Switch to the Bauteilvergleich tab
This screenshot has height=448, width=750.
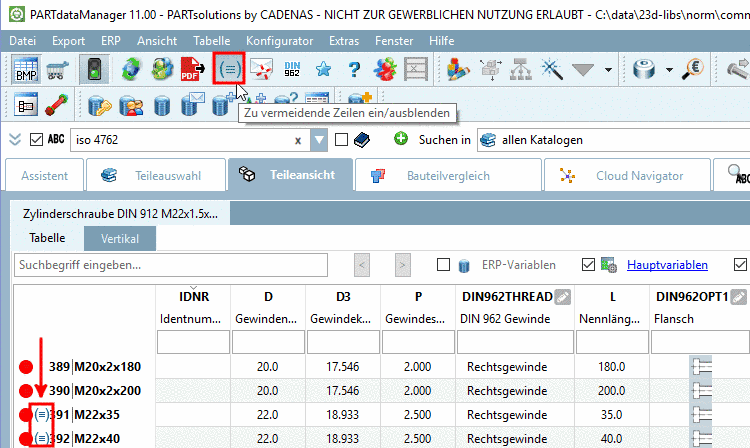tap(448, 175)
